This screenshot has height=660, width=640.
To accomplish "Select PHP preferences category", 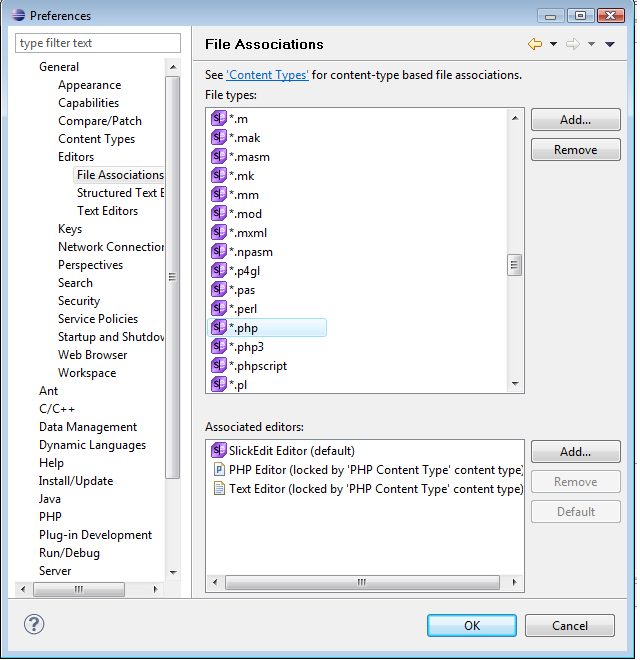I will coord(50,516).
